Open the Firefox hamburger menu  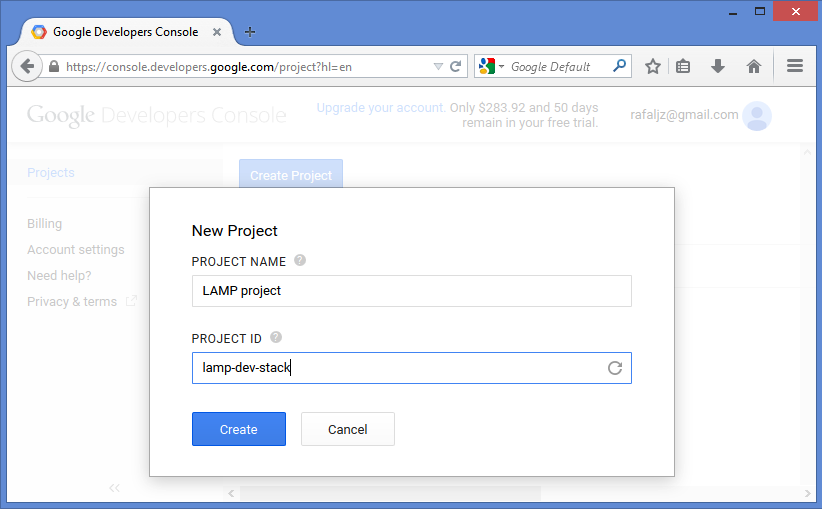[795, 66]
